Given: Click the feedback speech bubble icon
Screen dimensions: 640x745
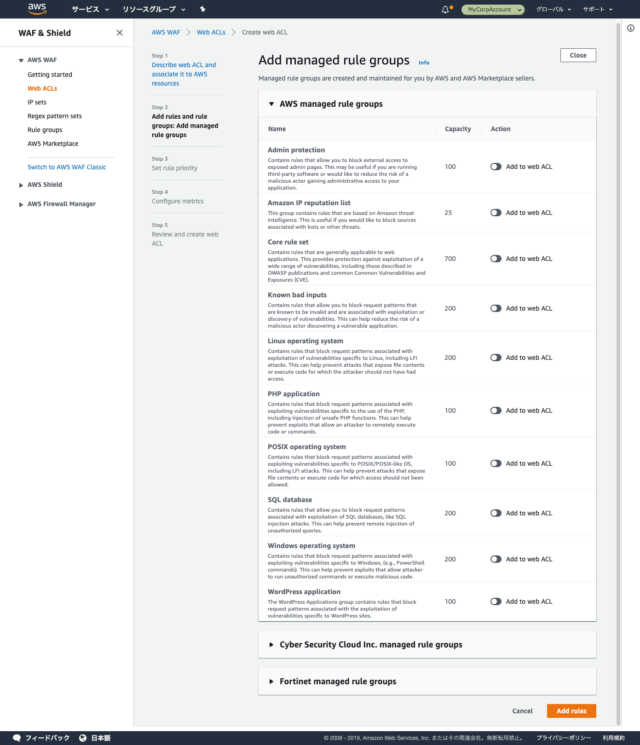Looking at the screenshot, I should point(17,737).
